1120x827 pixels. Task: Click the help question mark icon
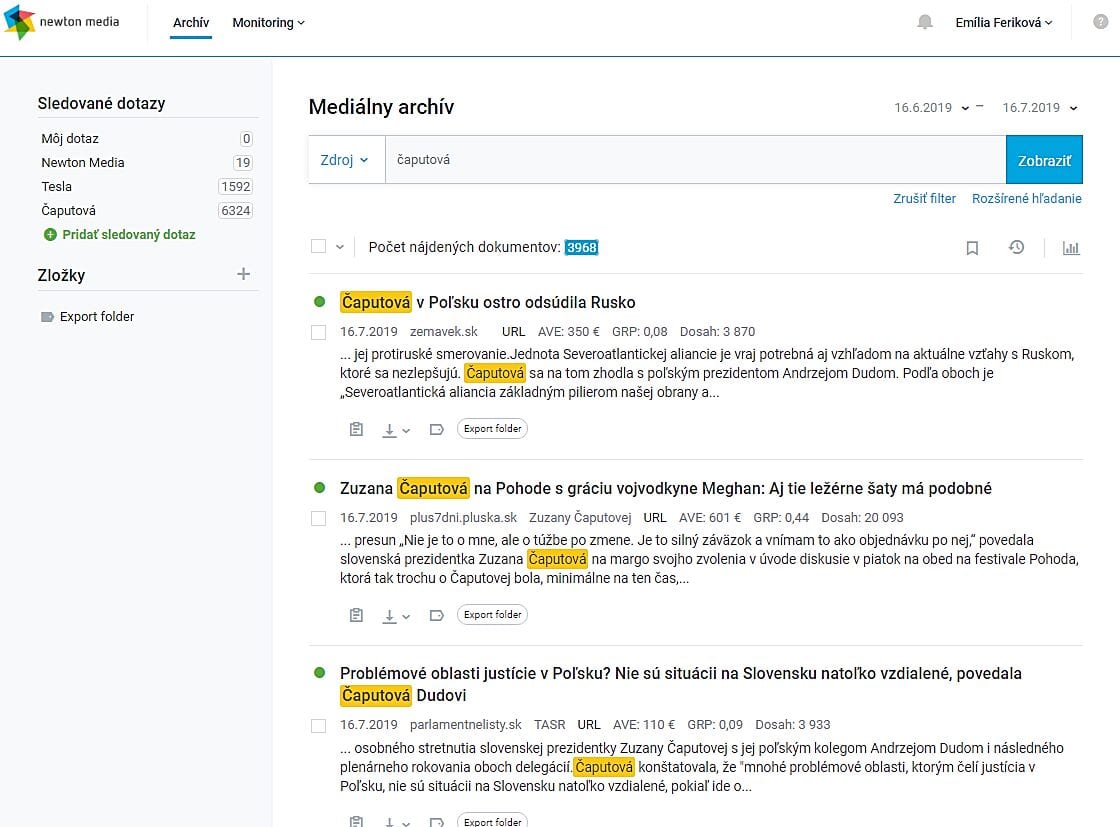click(1101, 22)
